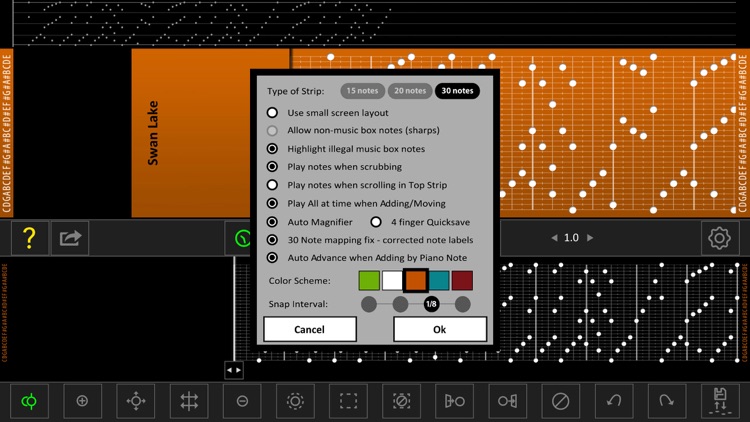This screenshot has width=750, height=422.
Task: Click the insert-space bracket note icon
Action: point(454,401)
